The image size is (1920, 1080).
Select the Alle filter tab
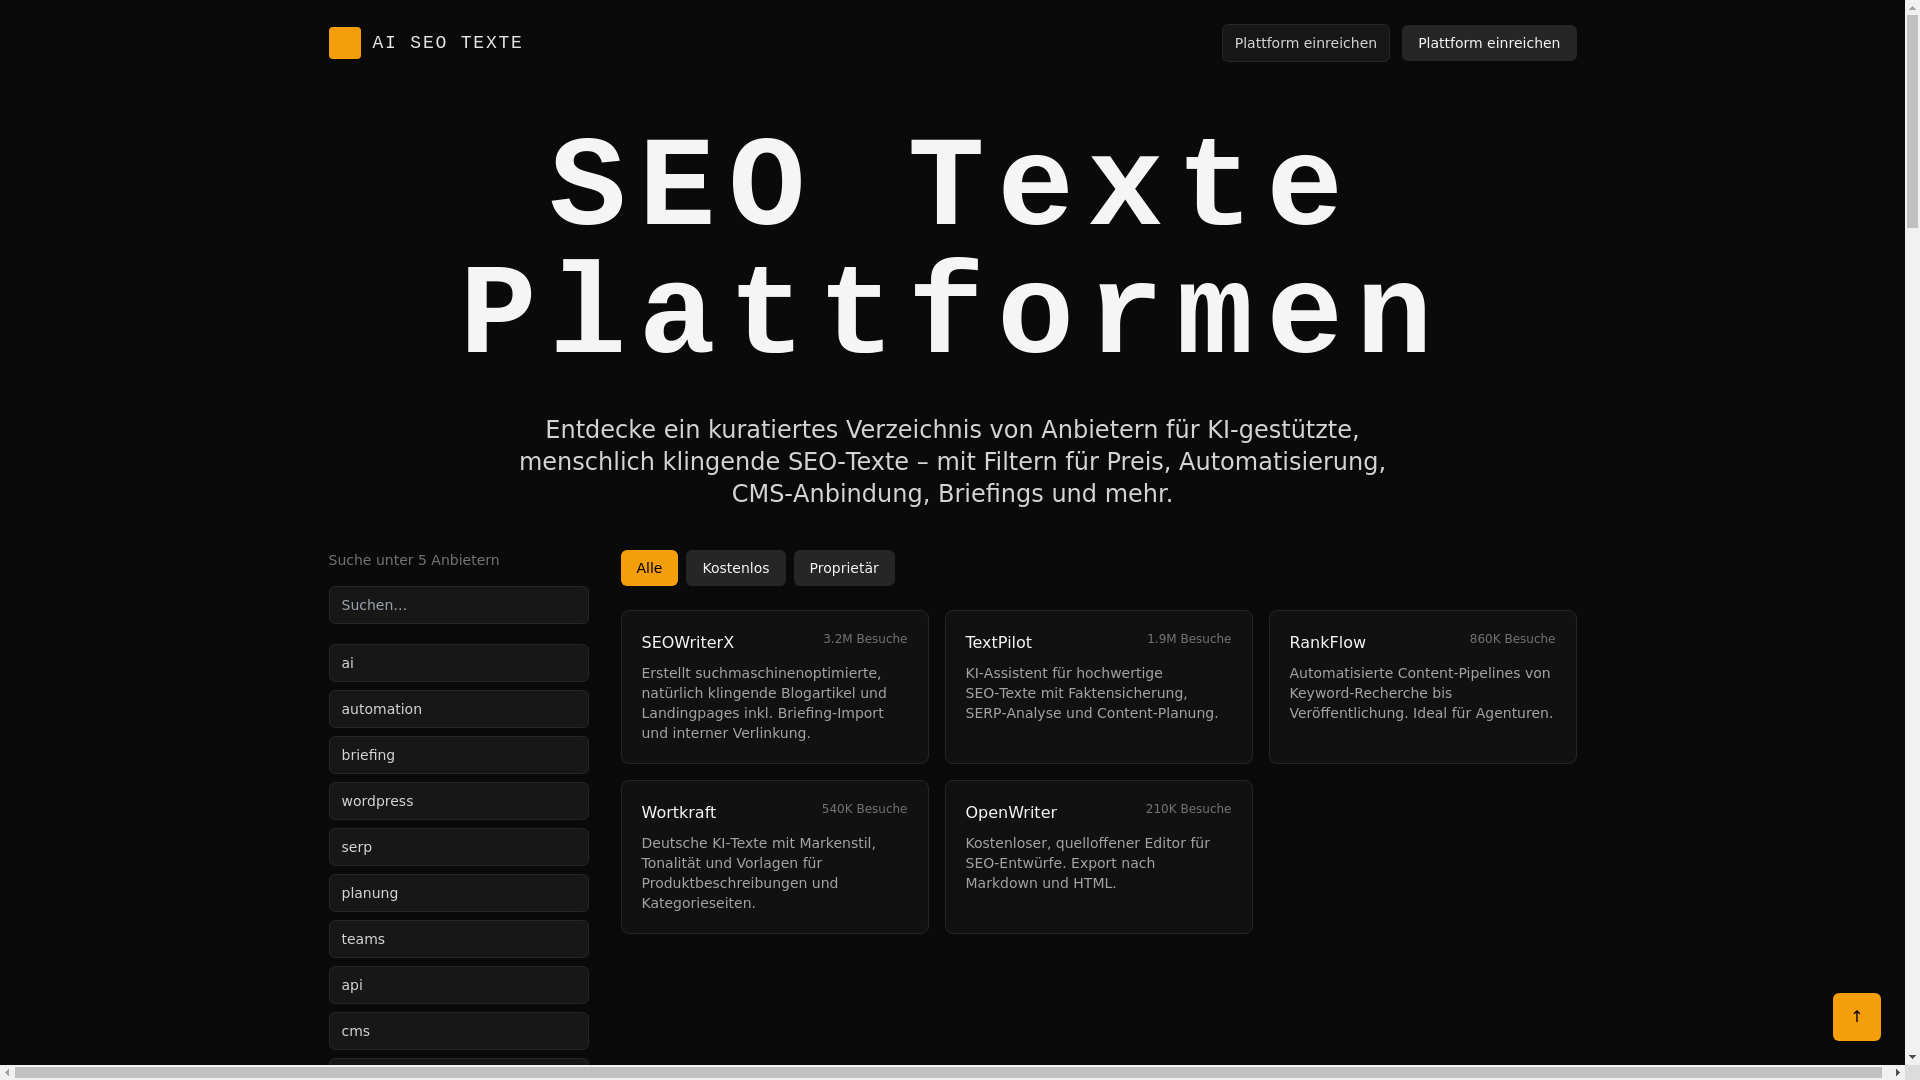[x=649, y=568]
